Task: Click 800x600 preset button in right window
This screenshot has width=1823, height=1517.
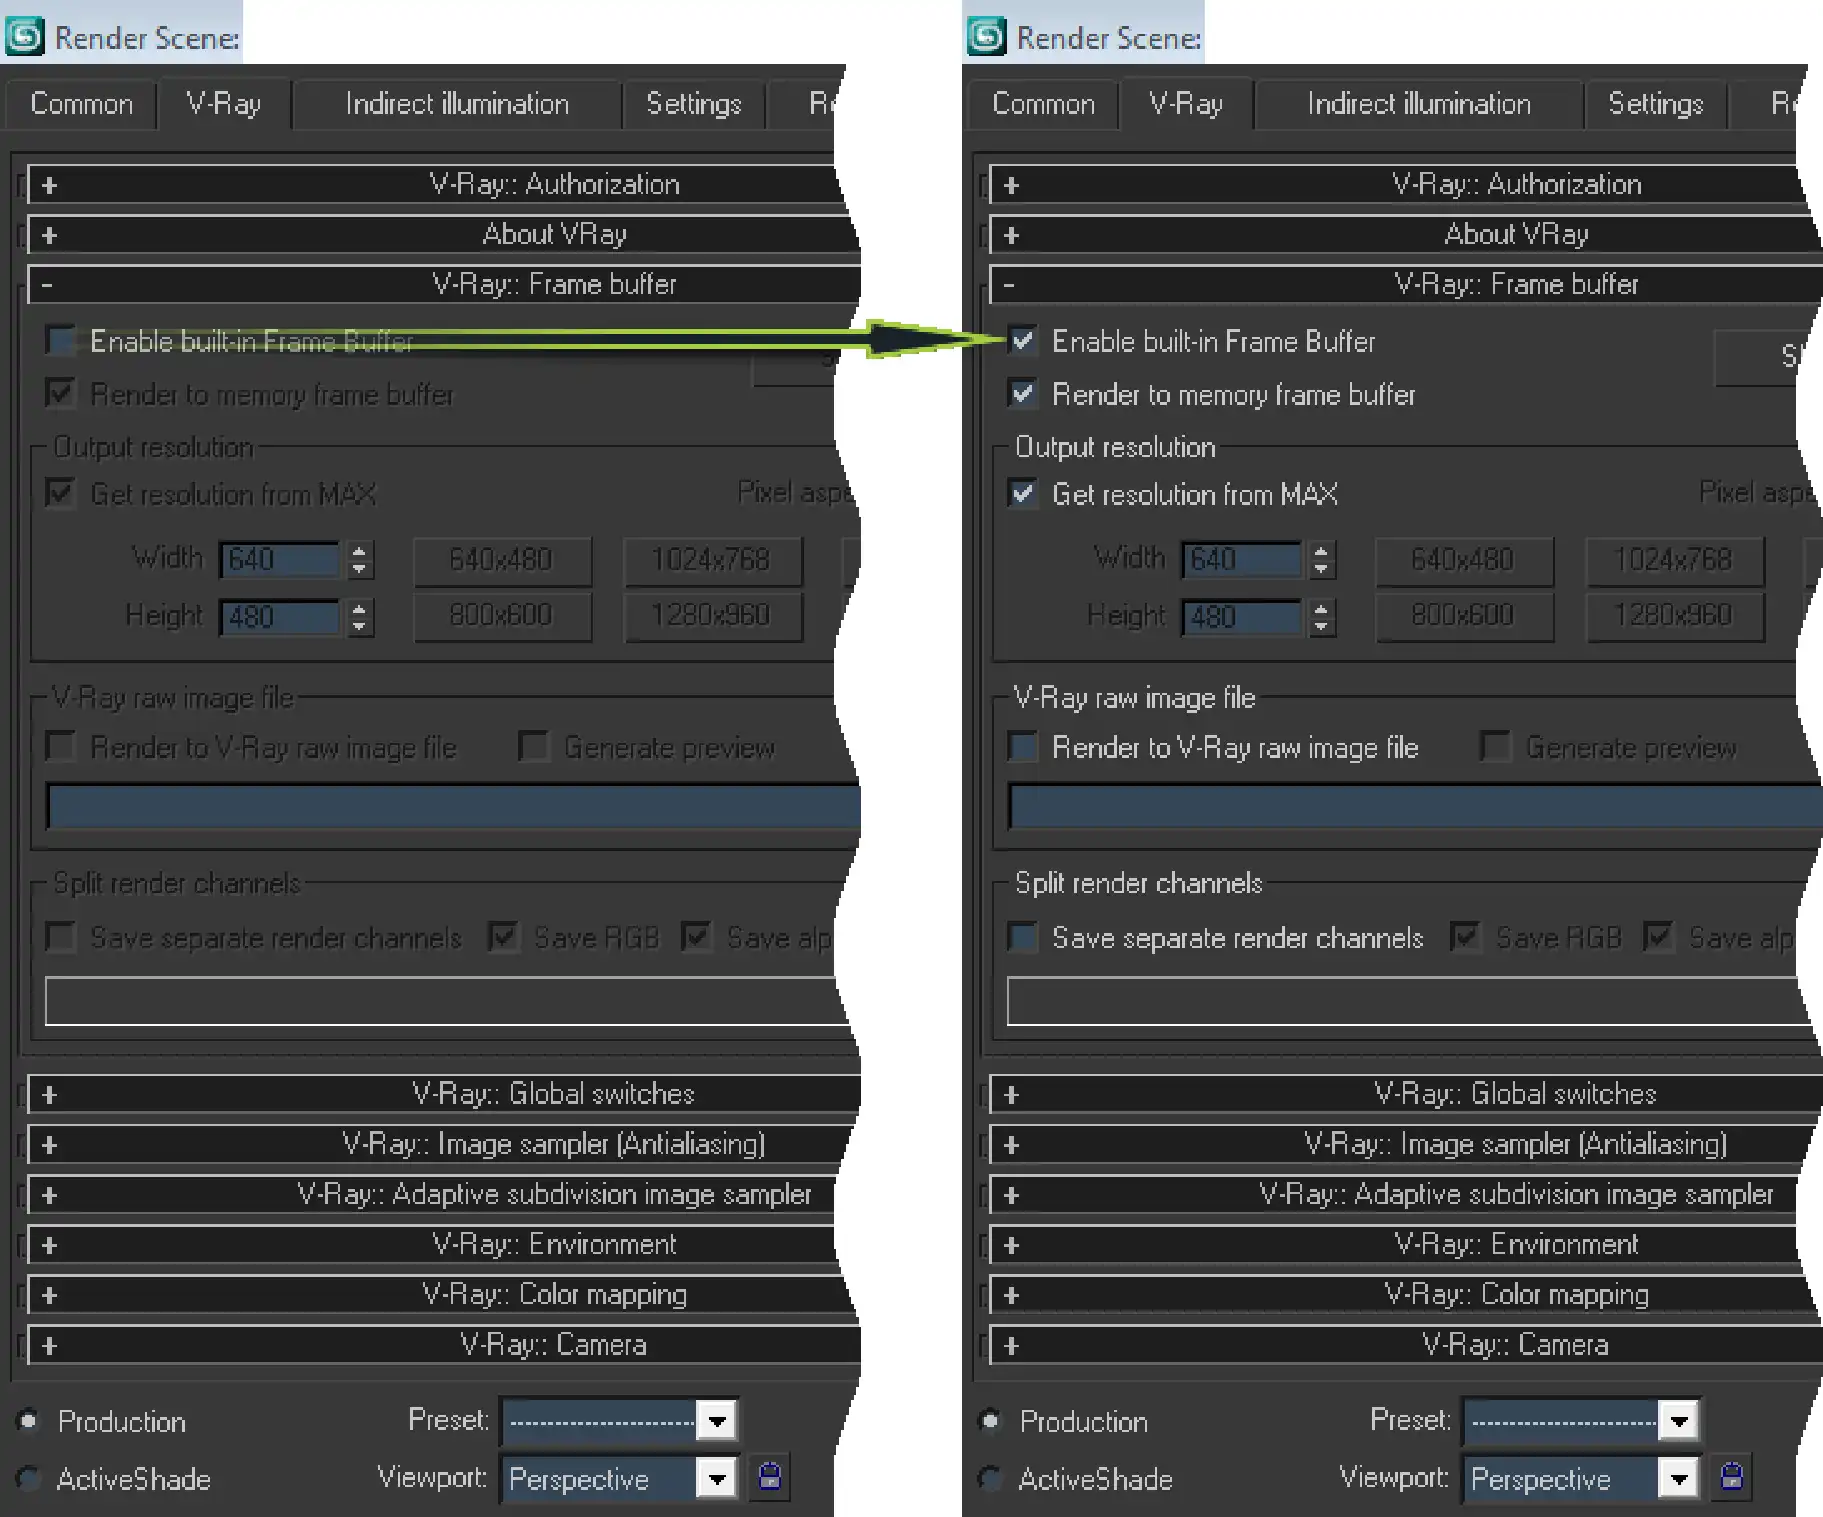Action: click(x=1464, y=616)
